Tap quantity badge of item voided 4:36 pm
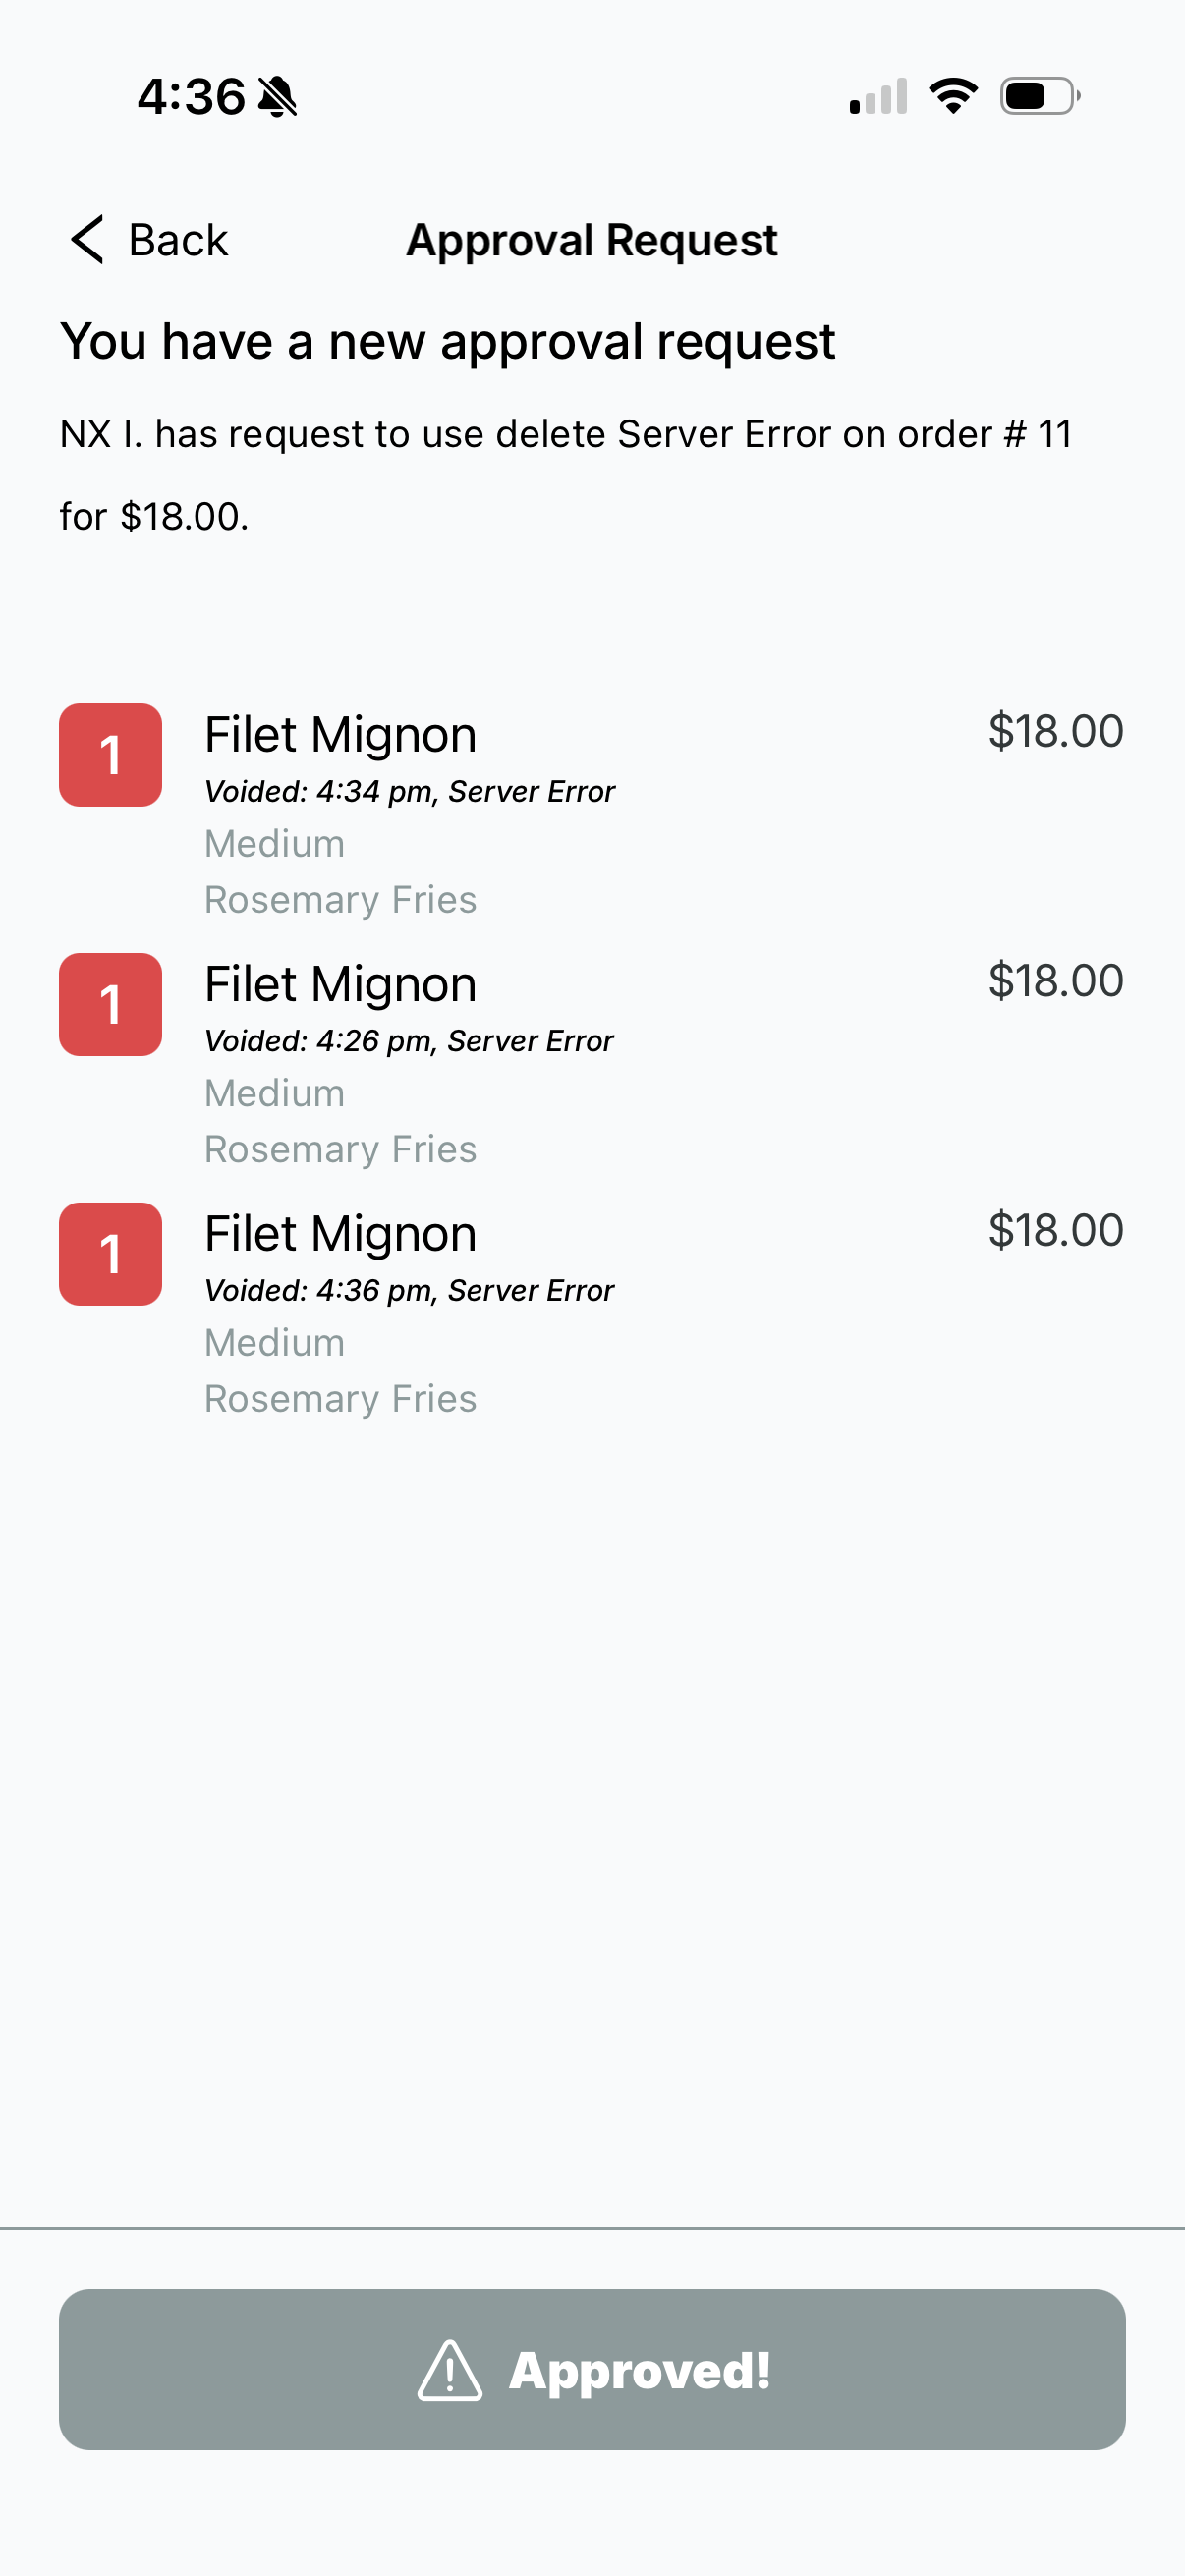 click(111, 1254)
